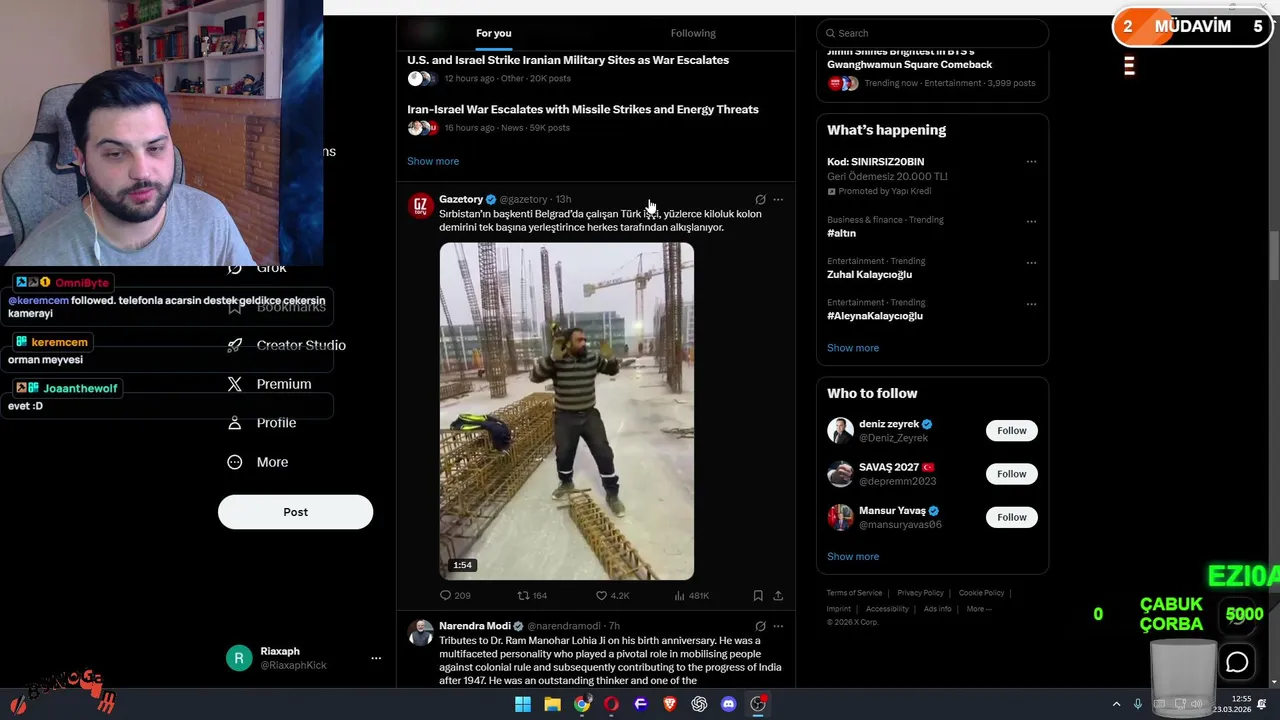The width and height of the screenshot is (1280, 720).
Task: Open Google Chrome from the taskbar
Action: point(582,704)
